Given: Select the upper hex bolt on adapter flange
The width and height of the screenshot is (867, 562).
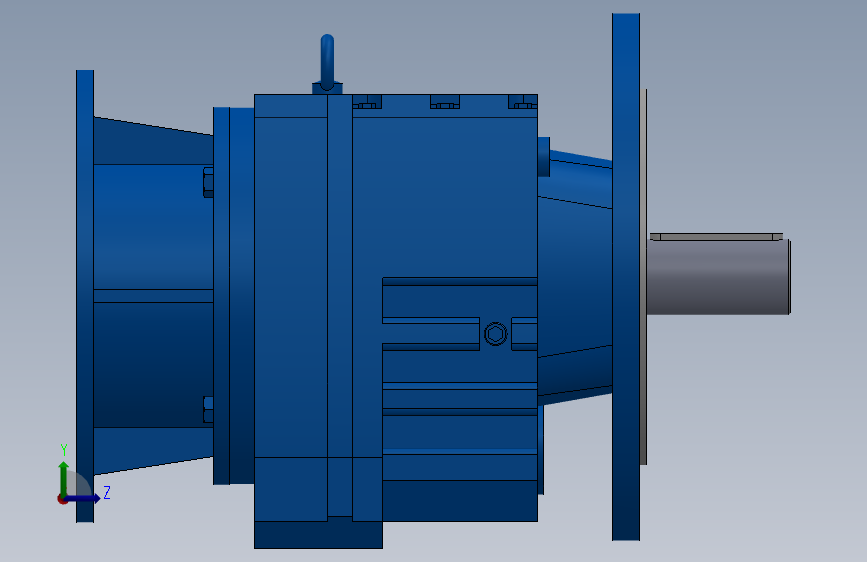Looking at the screenshot, I should pyautogui.click(x=208, y=182).
